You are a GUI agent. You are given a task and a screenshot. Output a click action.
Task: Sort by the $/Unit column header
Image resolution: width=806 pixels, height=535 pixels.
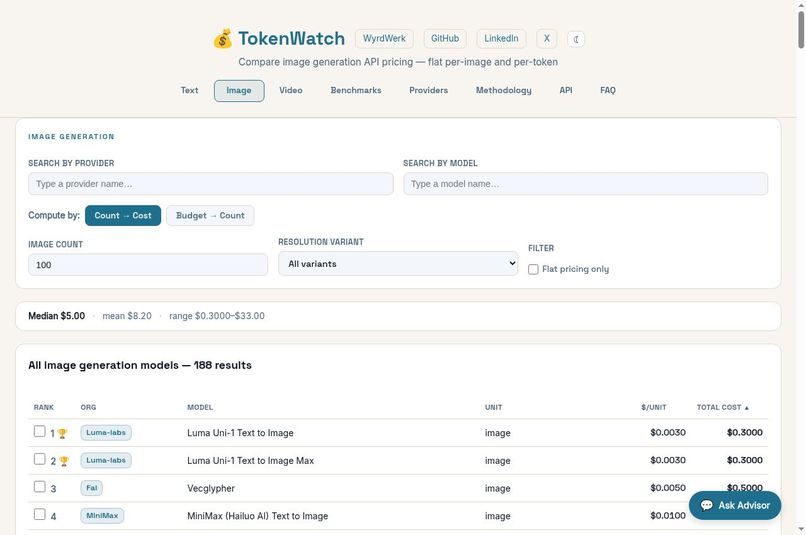[653, 407]
